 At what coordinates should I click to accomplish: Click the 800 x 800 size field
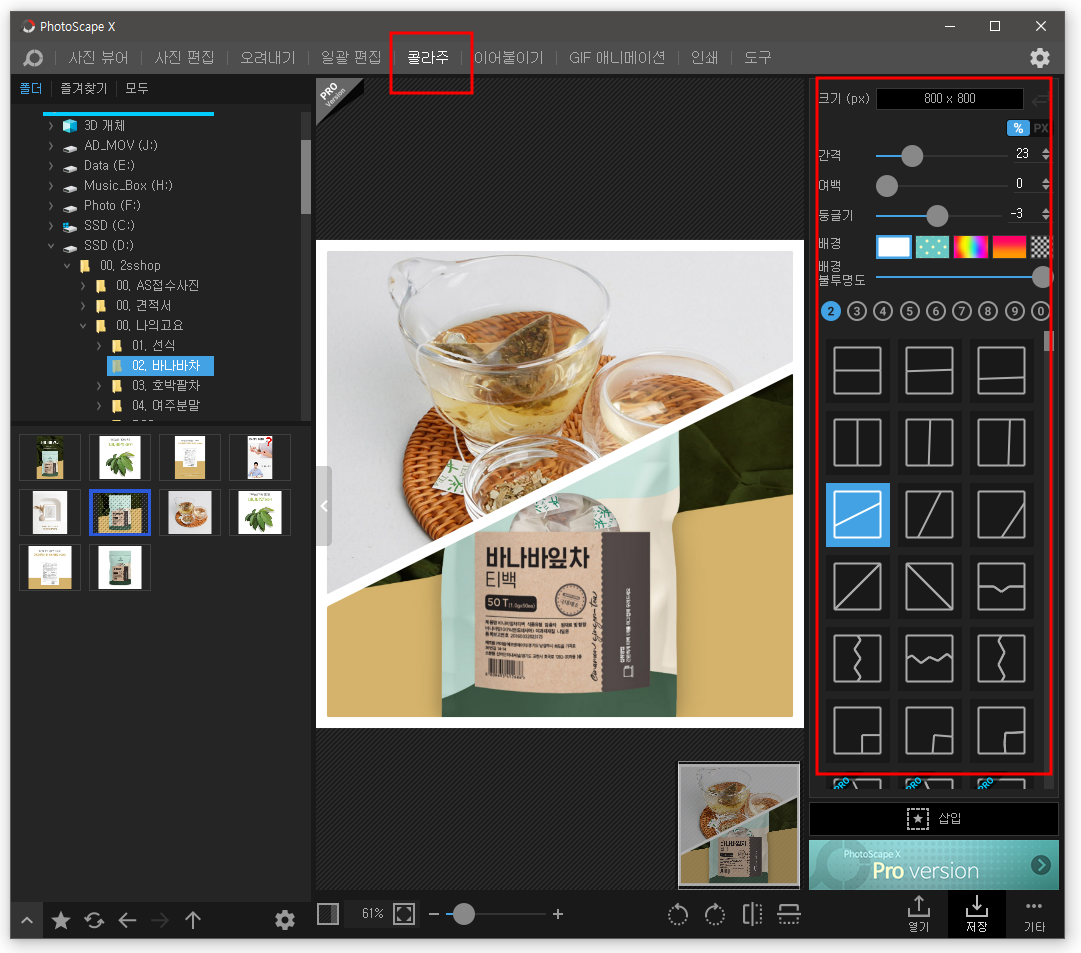pos(949,99)
